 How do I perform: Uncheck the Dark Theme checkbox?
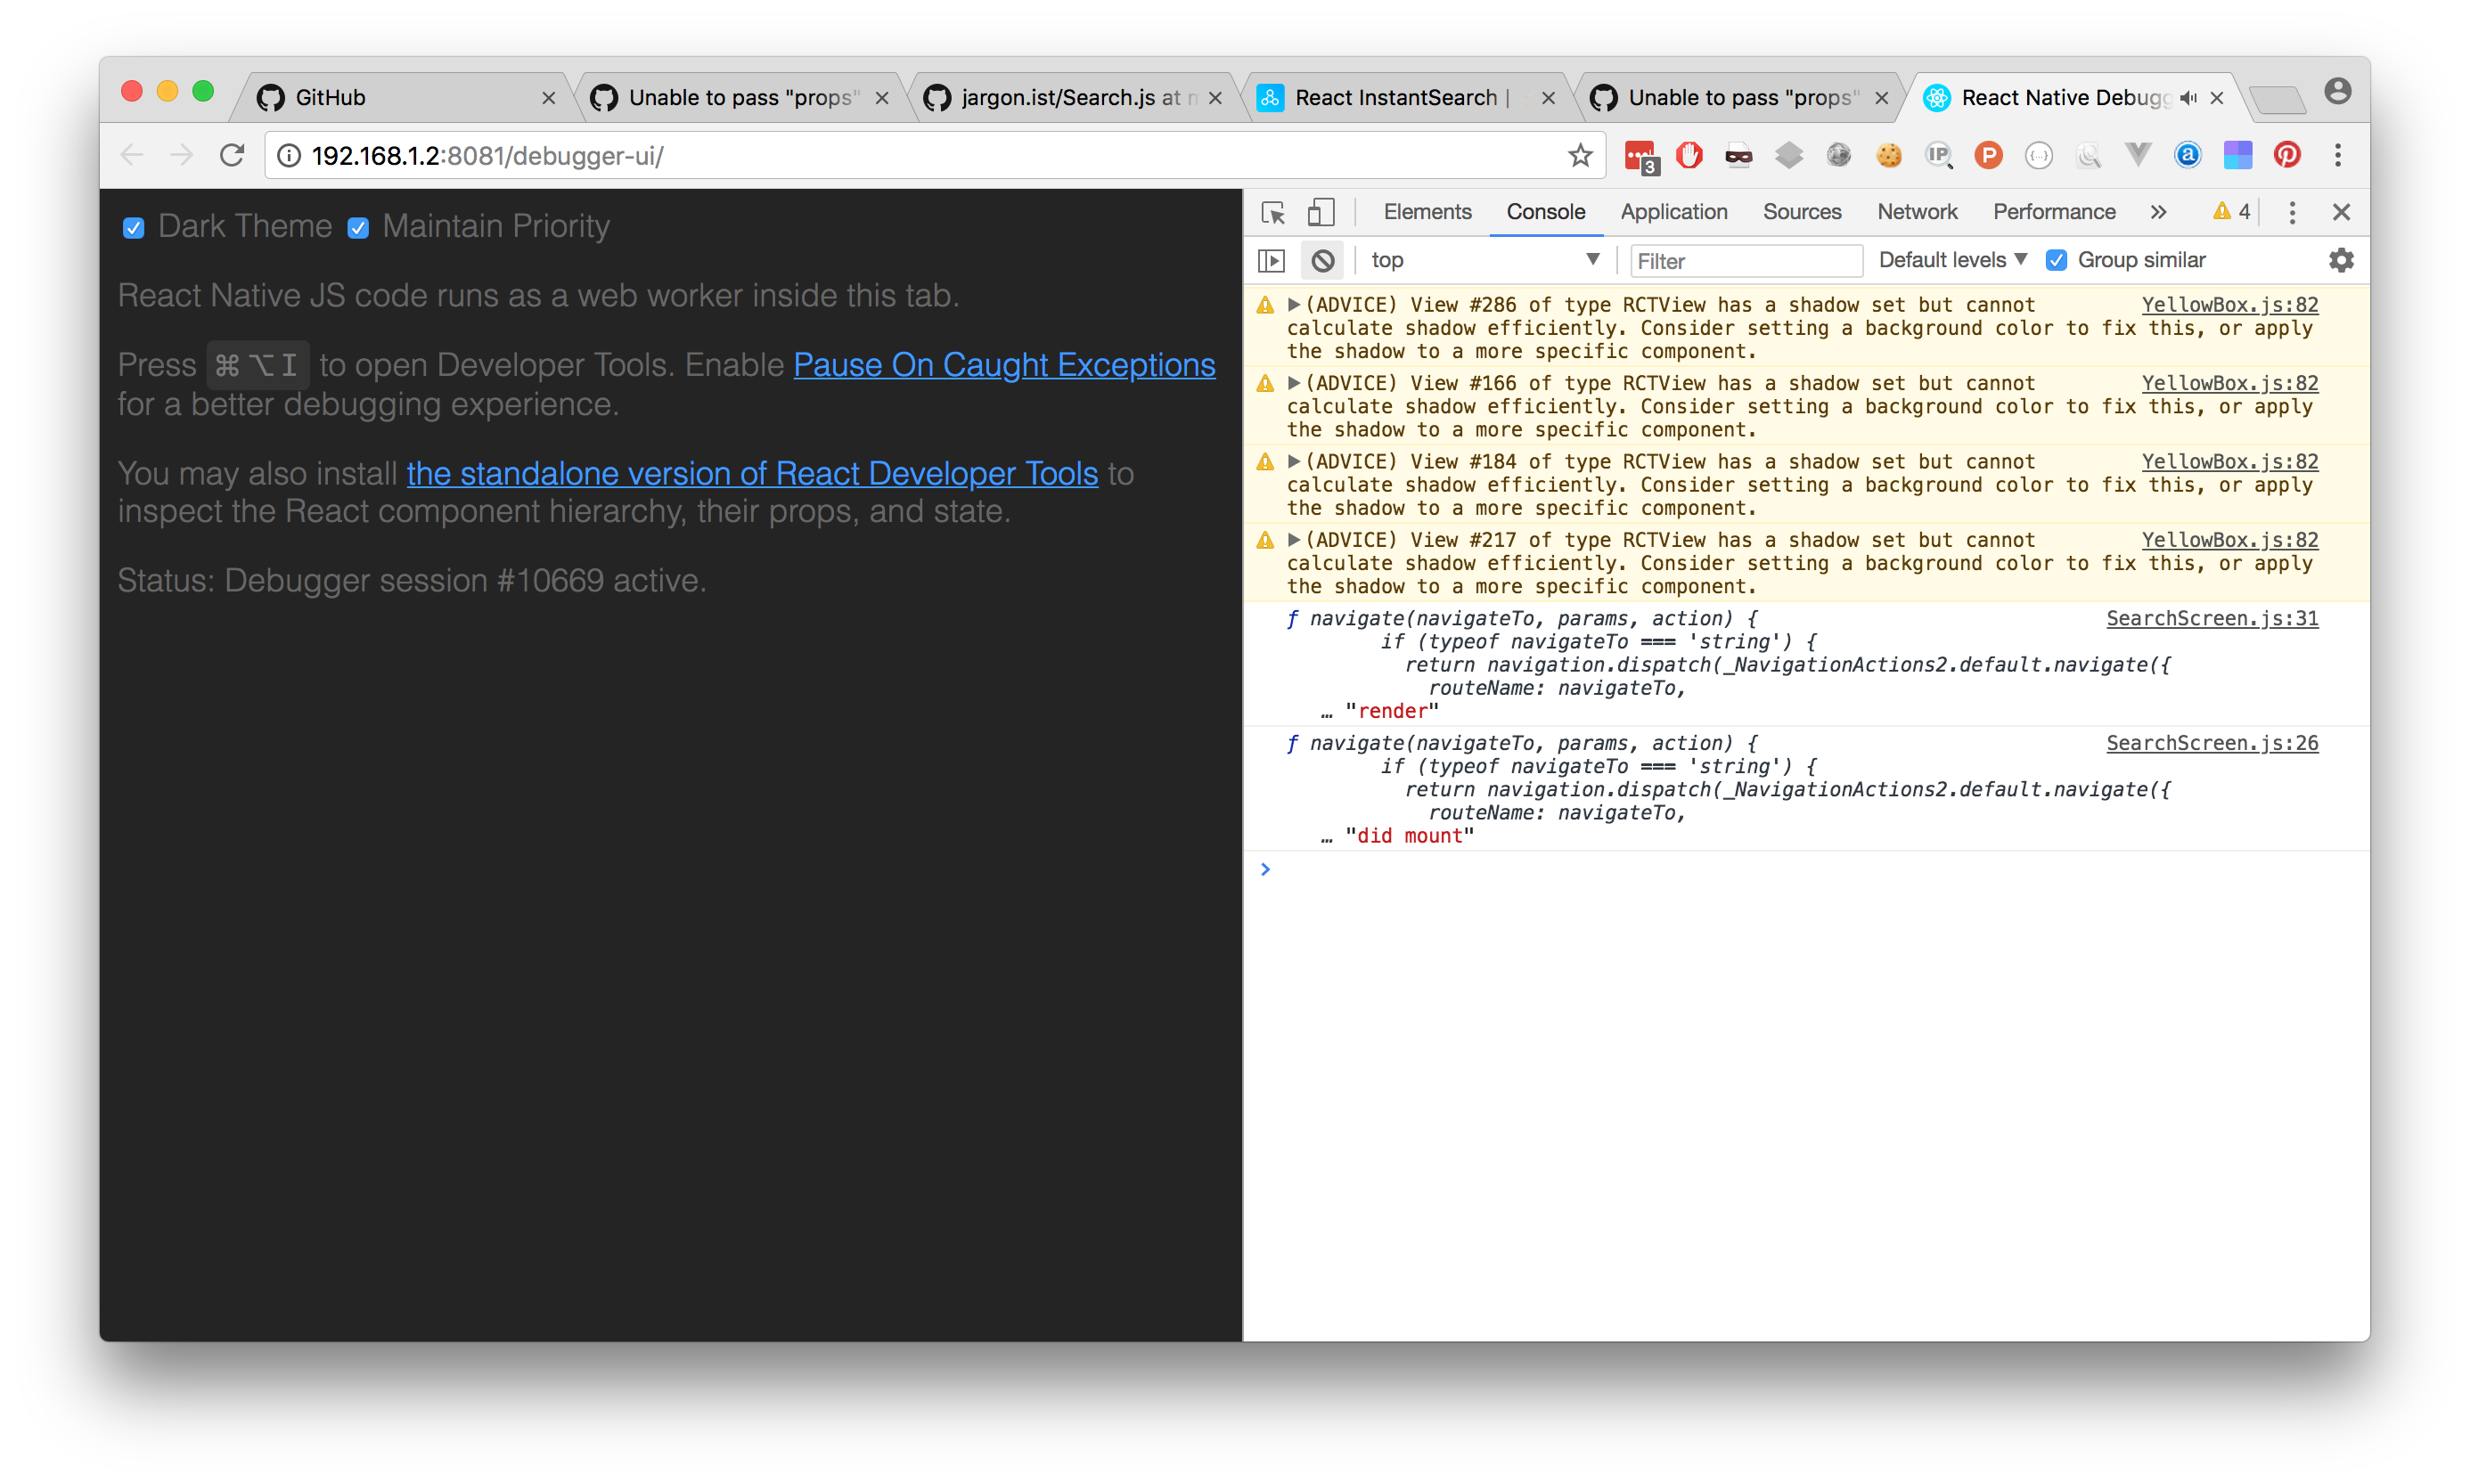coord(134,227)
